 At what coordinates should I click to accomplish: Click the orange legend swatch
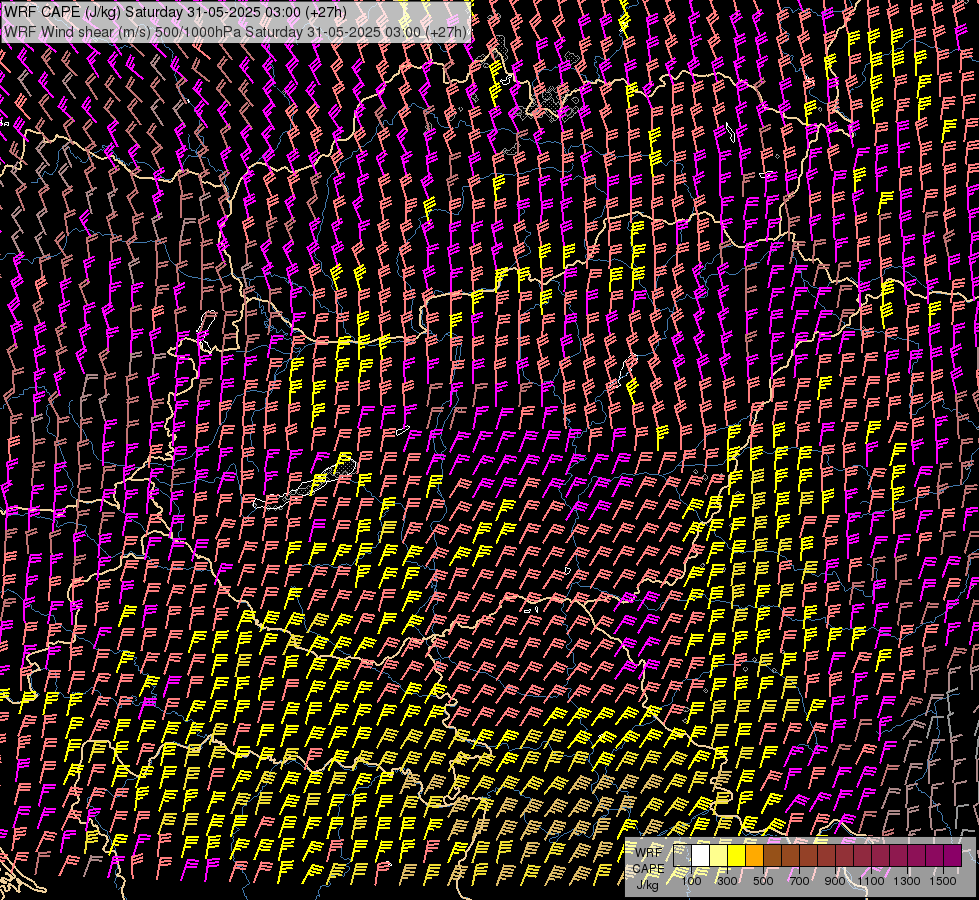pos(755,856)
